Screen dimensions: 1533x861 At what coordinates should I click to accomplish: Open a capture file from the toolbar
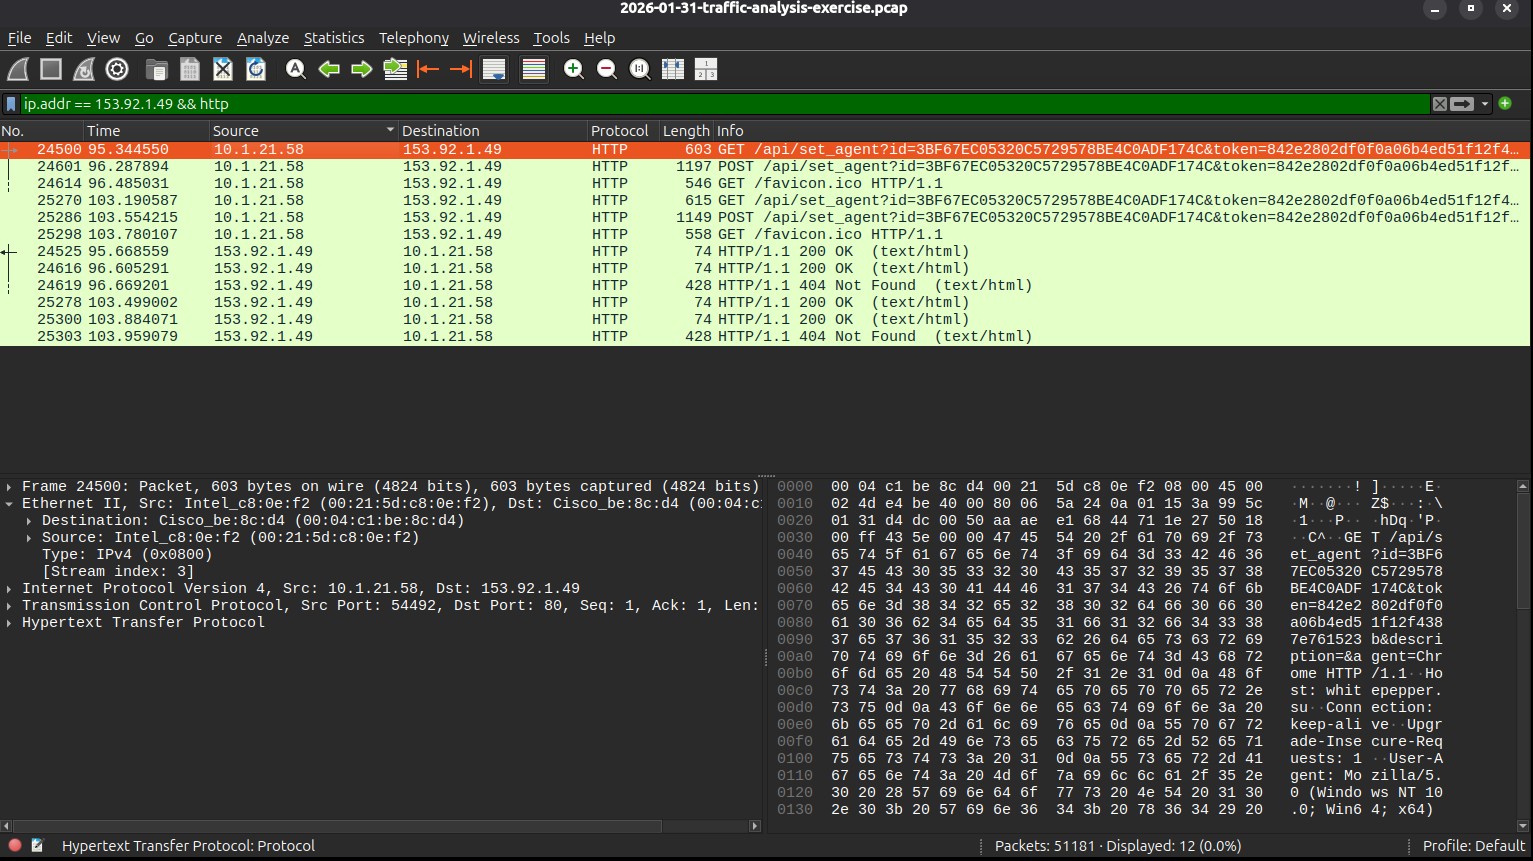point(156,69)
